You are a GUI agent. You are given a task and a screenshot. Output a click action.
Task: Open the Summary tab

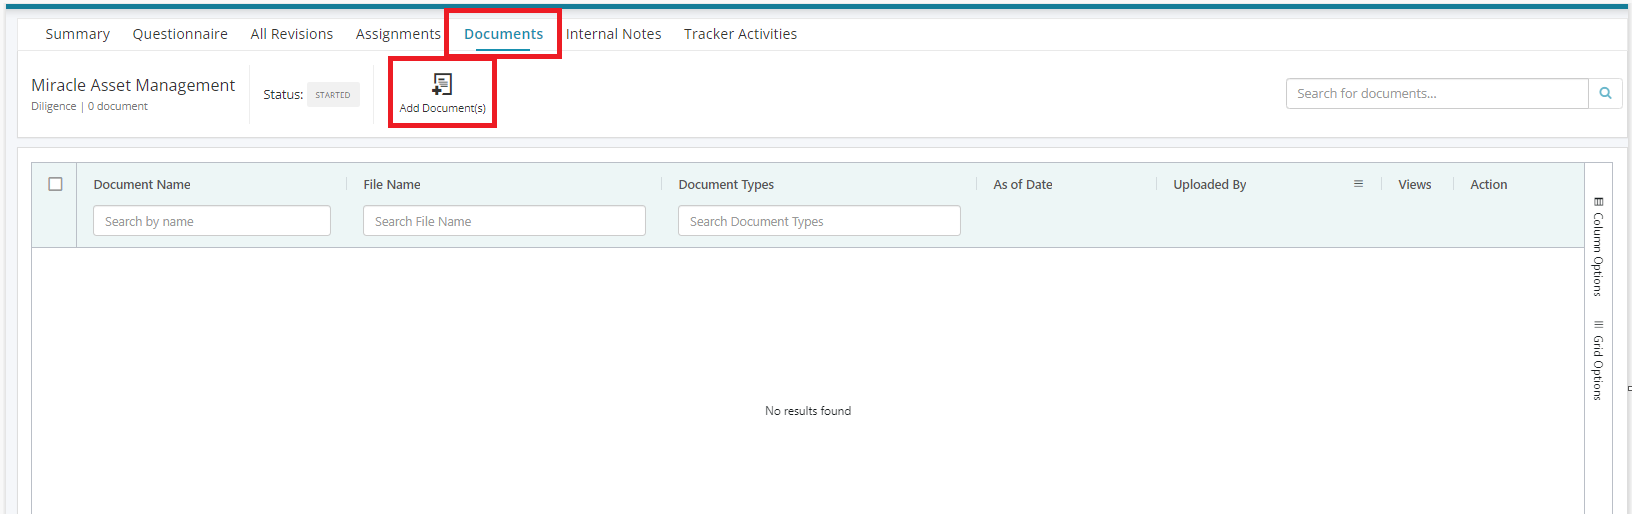coord(77,34)
